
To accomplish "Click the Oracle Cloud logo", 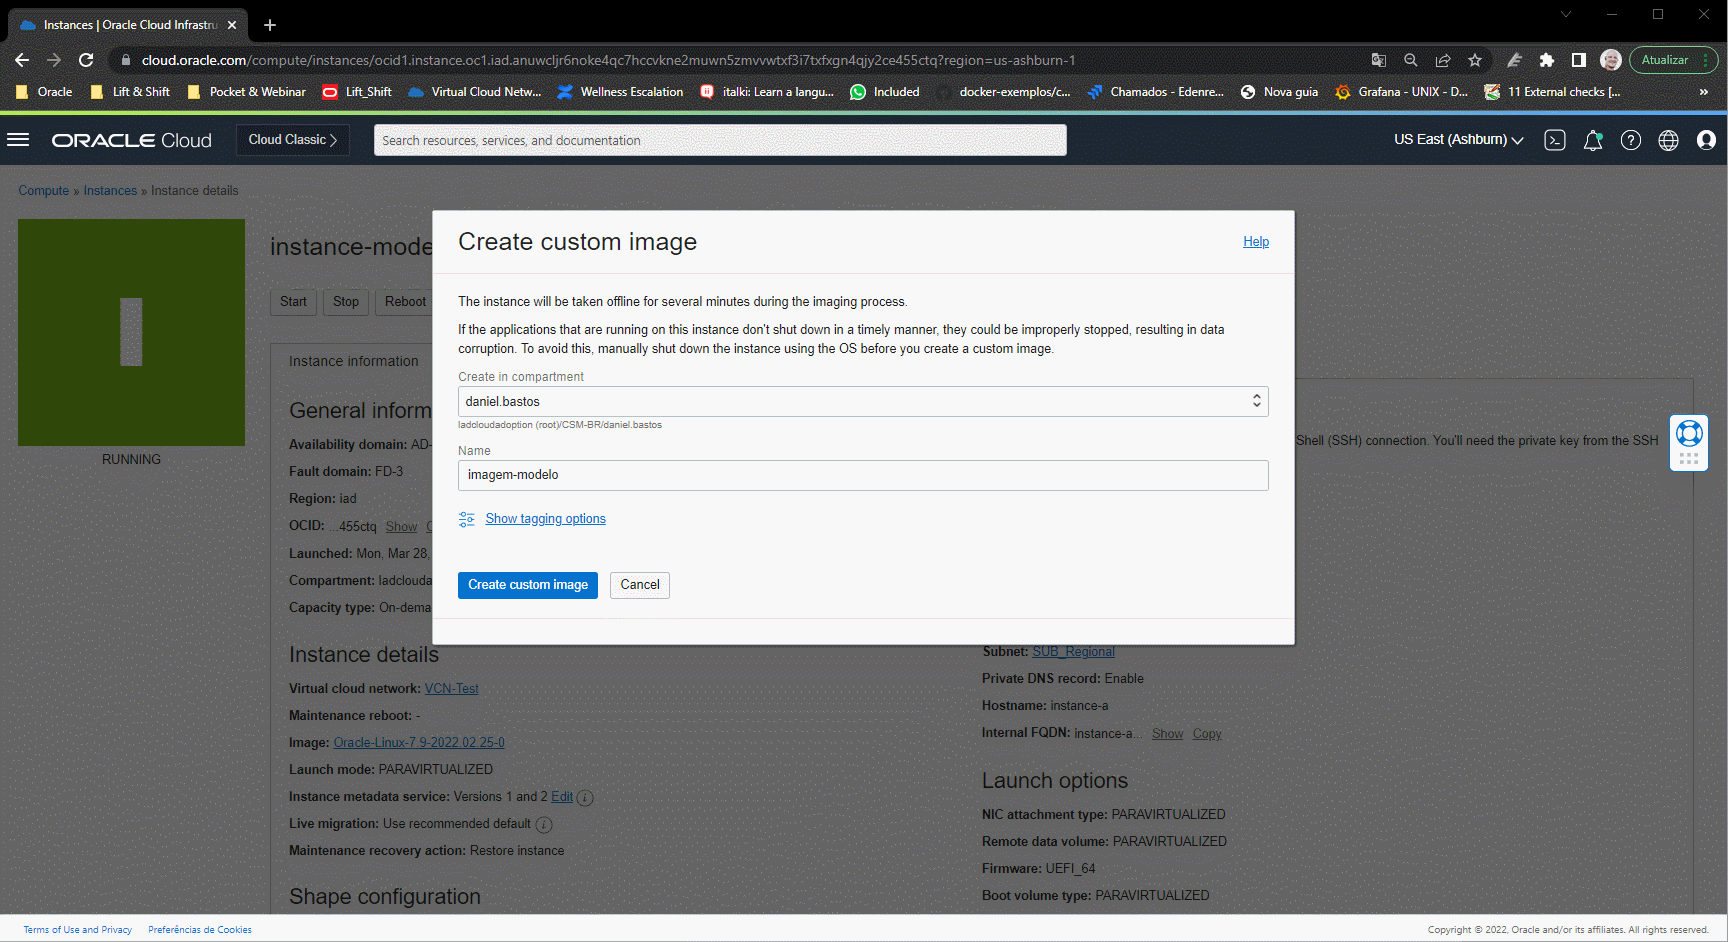I will coord(132,140).
